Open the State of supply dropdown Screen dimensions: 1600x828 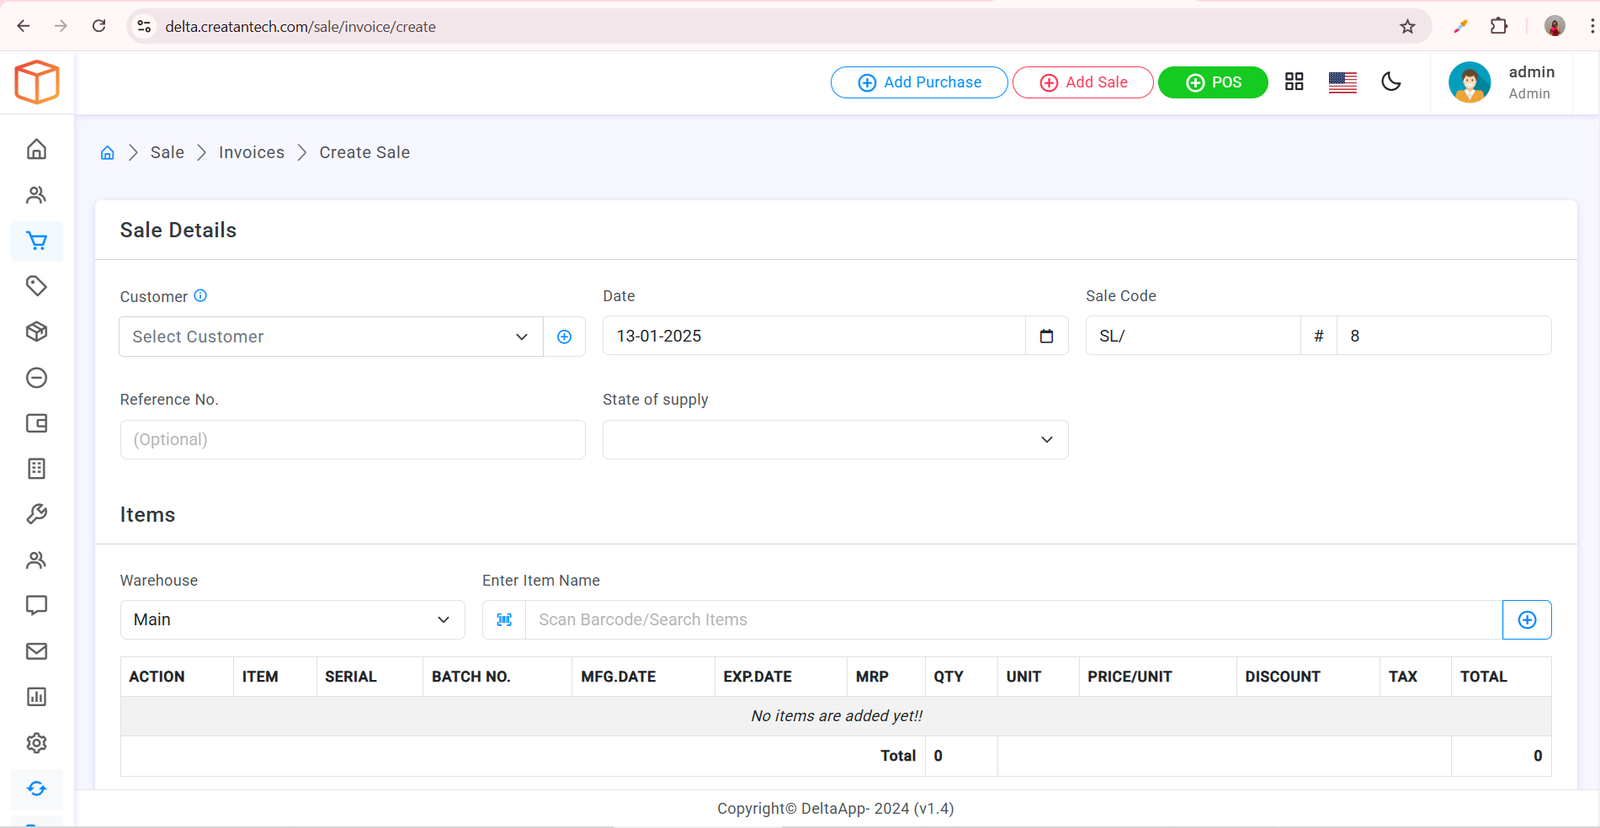(835, 440)
